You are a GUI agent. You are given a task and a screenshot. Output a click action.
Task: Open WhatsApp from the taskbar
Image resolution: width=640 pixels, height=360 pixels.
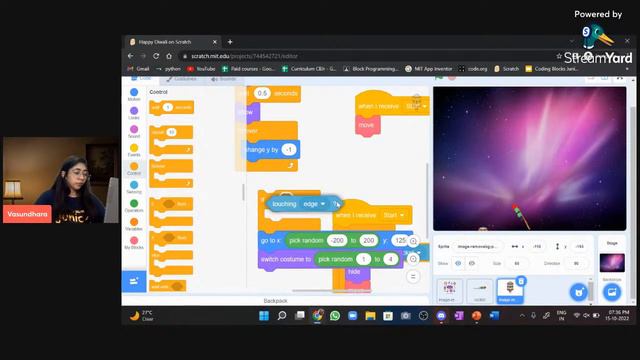[x=335, y=316]
